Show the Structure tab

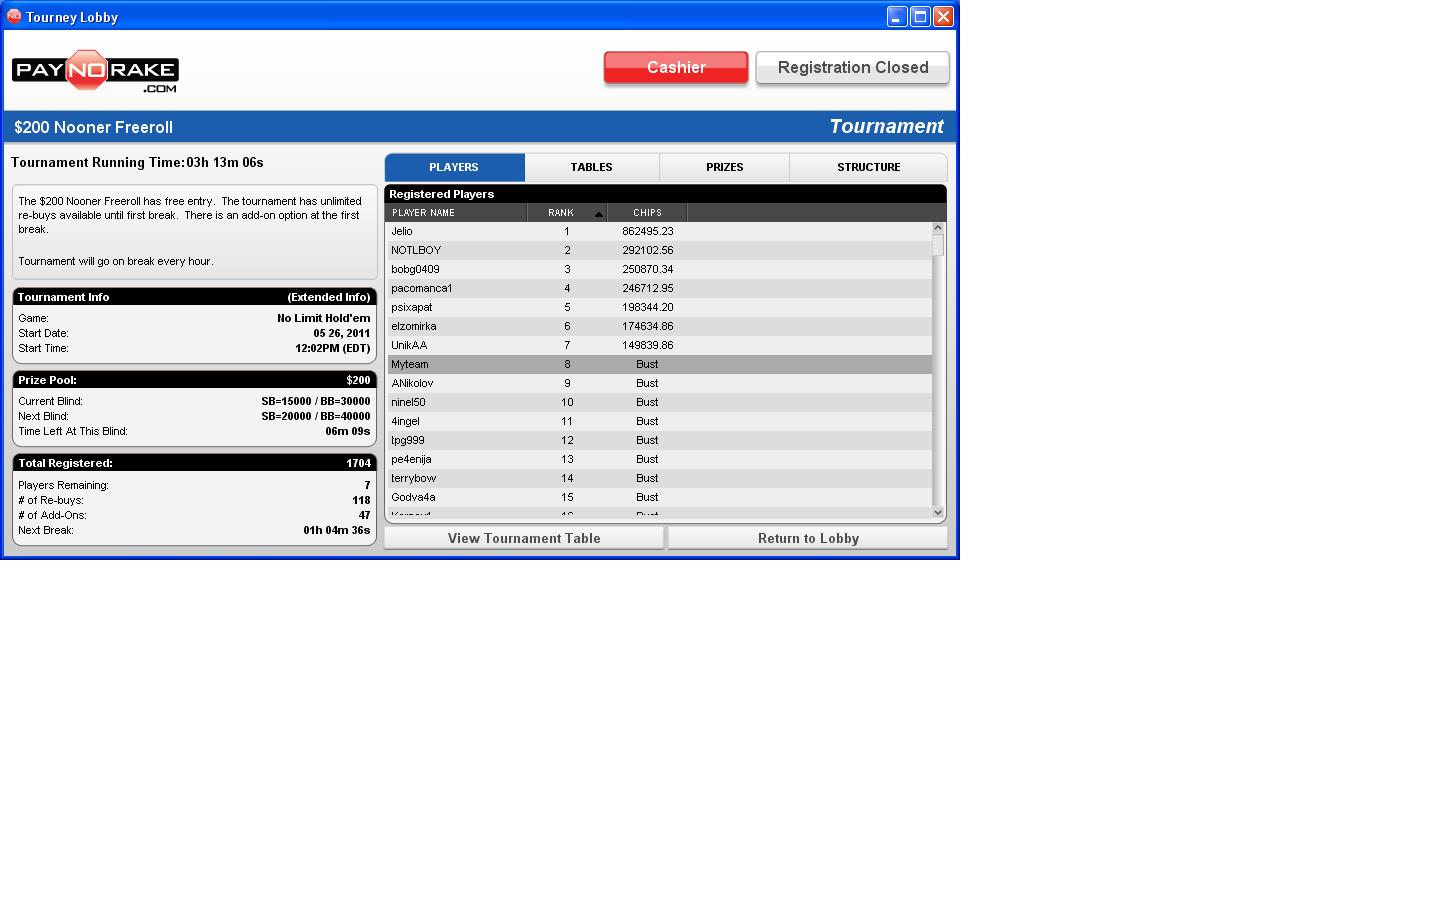pos(868,167)
